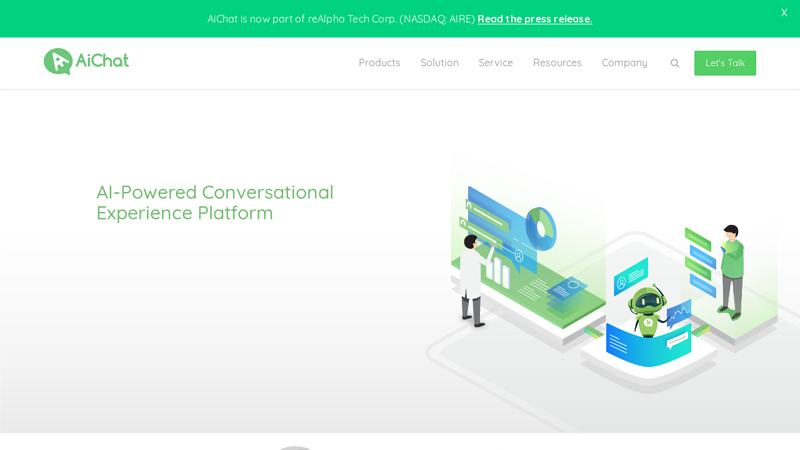The width and height of the screenshot is (800, 450).
Task: Click the 'AI-Powered Conversational Experience Platform' heading
Action: [215, 203]
